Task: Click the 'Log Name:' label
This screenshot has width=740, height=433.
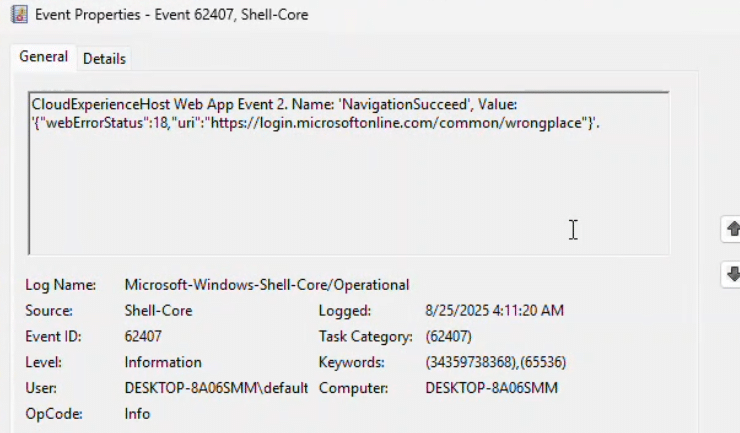Action: point(60,285)
